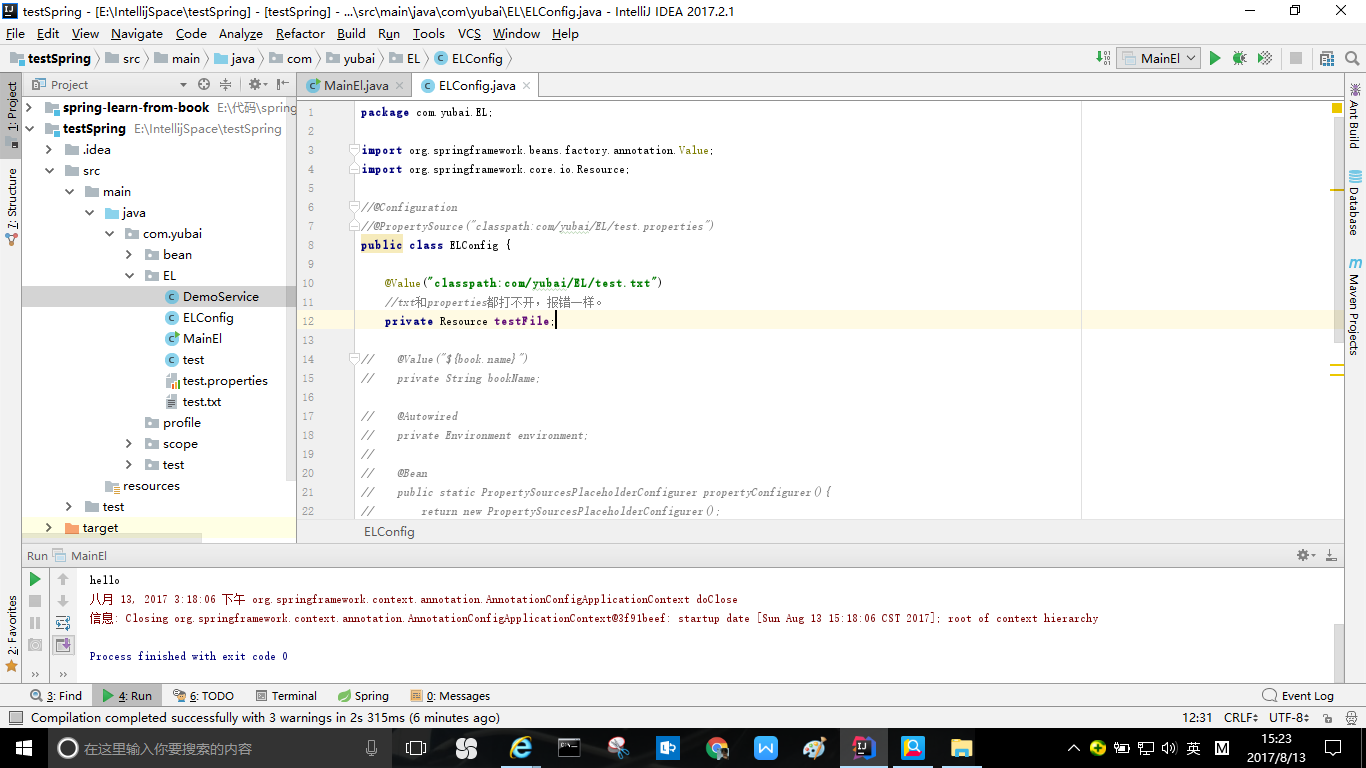Screen dimensions: 1366x768
Task: Run MainEl with the green toolbar play button
Action: pos(1215,59)
